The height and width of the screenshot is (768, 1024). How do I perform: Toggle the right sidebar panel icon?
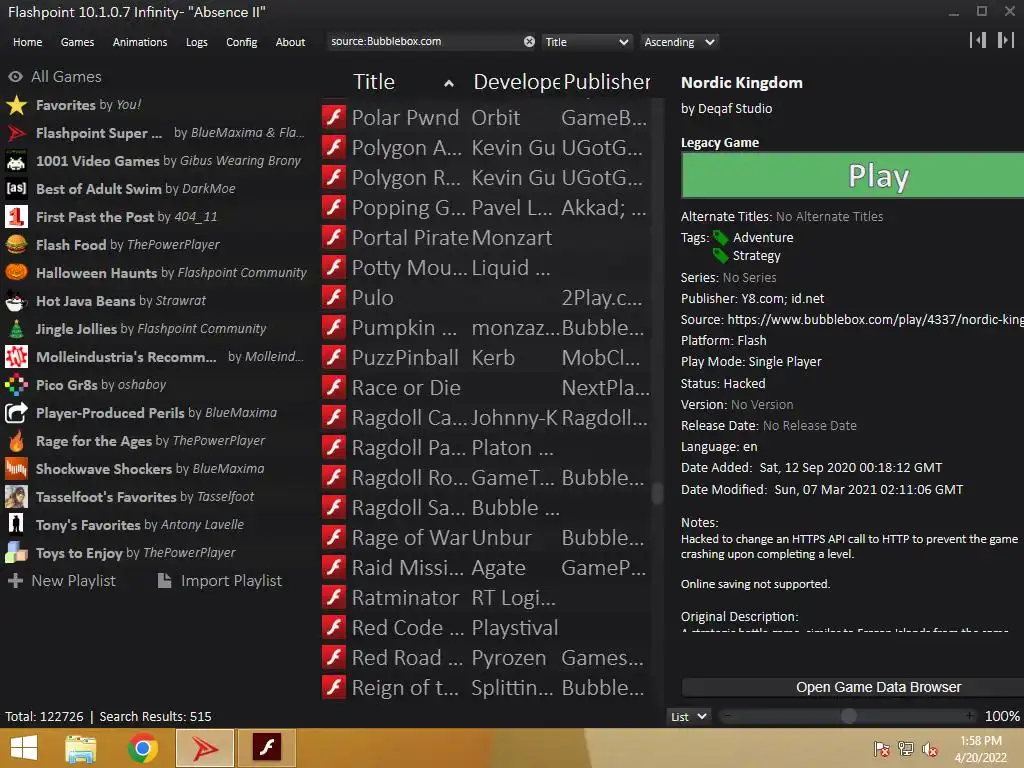[x=1005, y=40]
